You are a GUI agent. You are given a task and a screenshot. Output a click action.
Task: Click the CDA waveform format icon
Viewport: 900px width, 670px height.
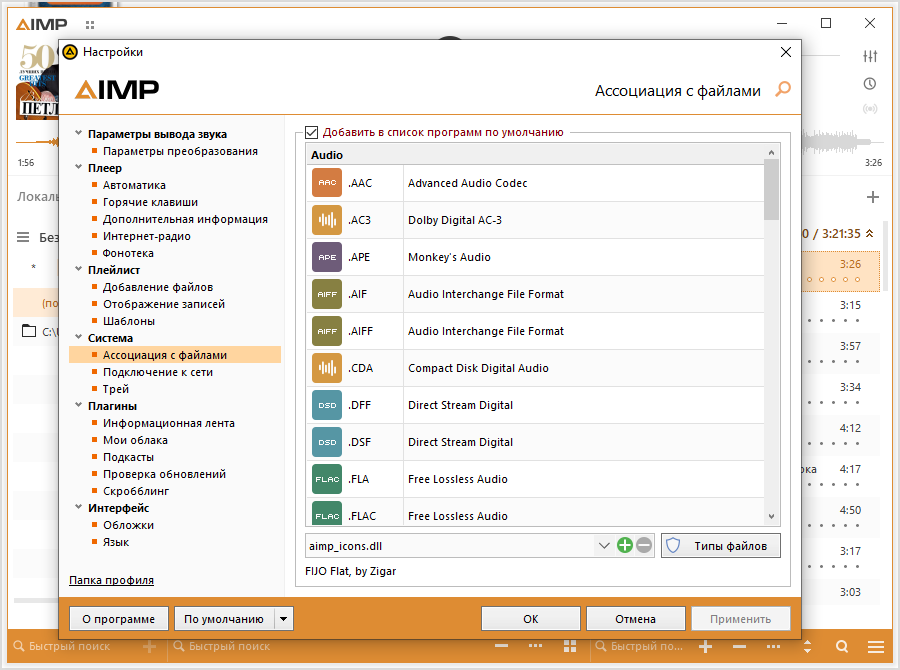click(327, 368)
